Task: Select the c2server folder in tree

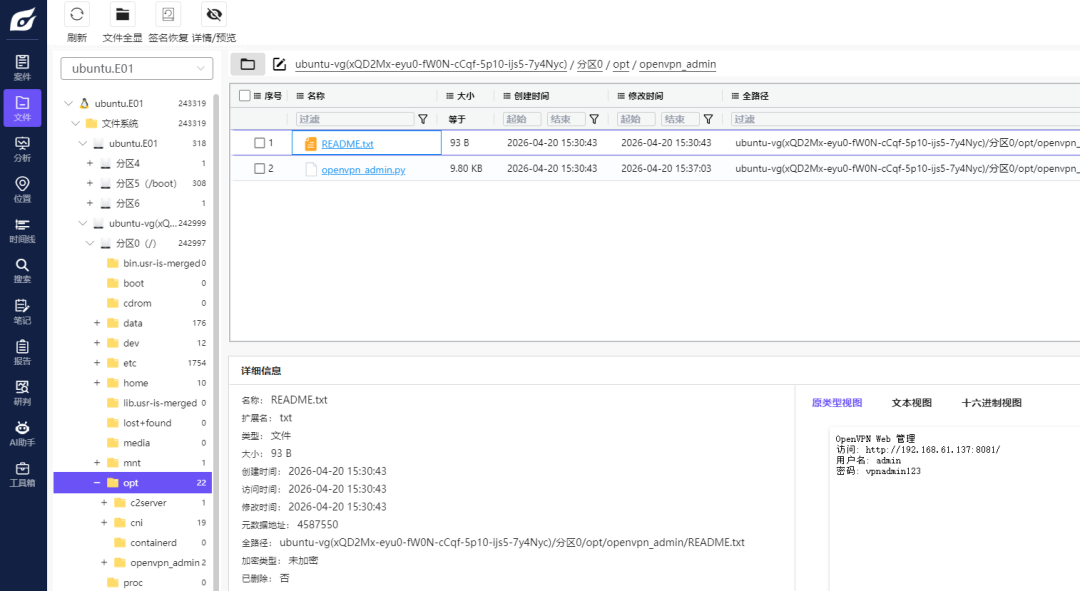Action: tap(148, 503)
